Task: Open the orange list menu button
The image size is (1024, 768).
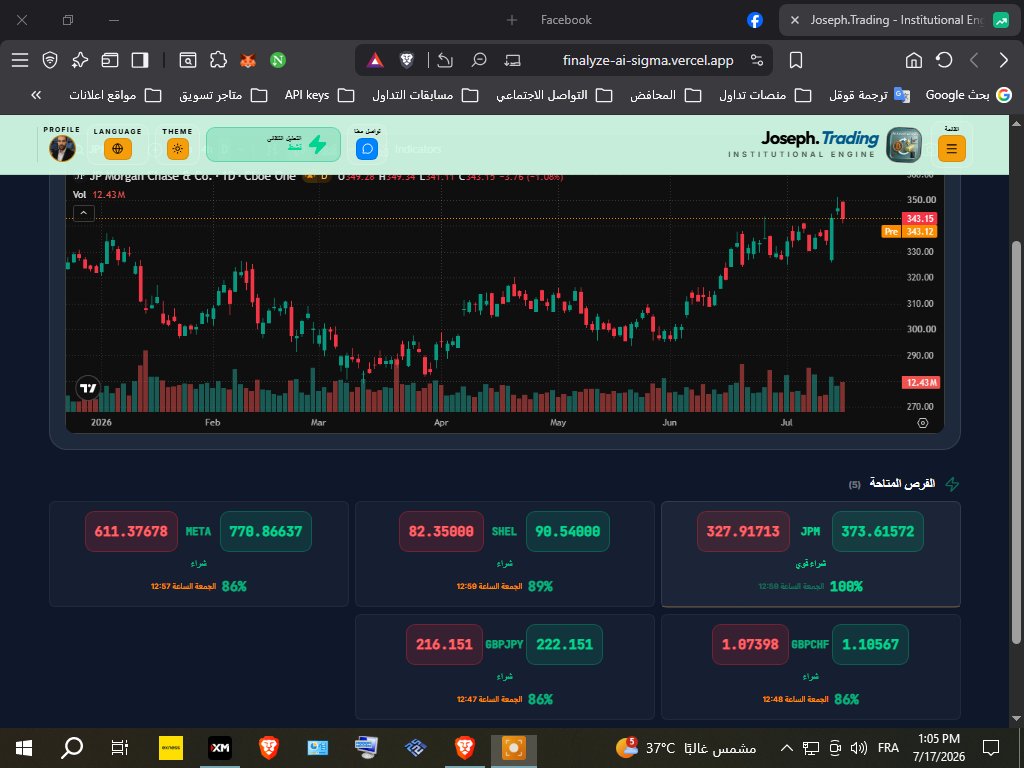Action: (x=952, y=149)
